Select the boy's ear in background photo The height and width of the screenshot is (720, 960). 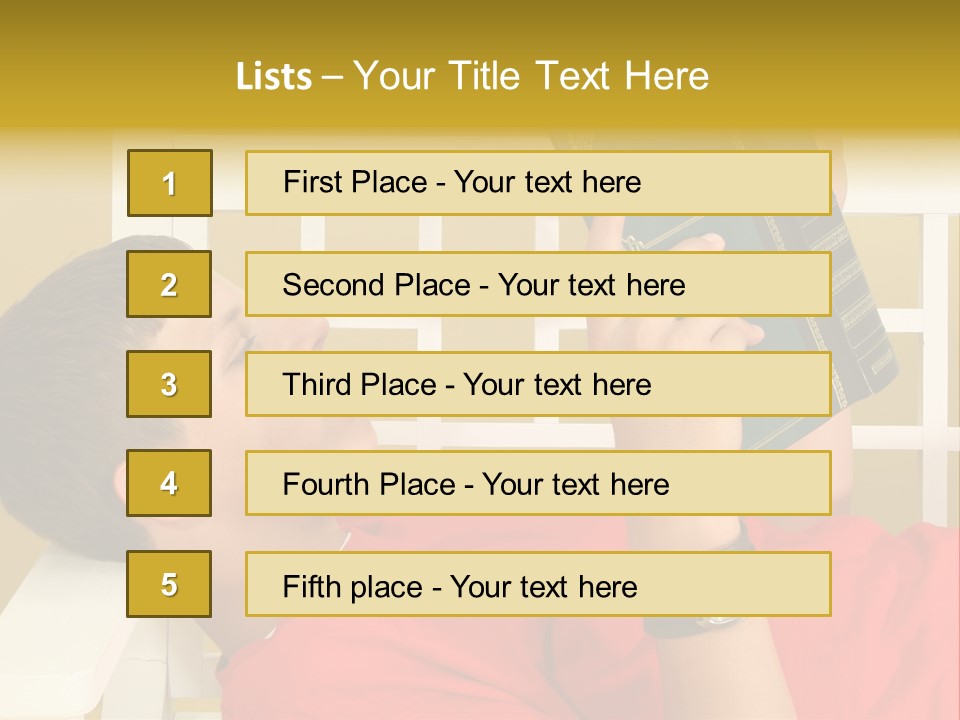(x=120, y=484)
